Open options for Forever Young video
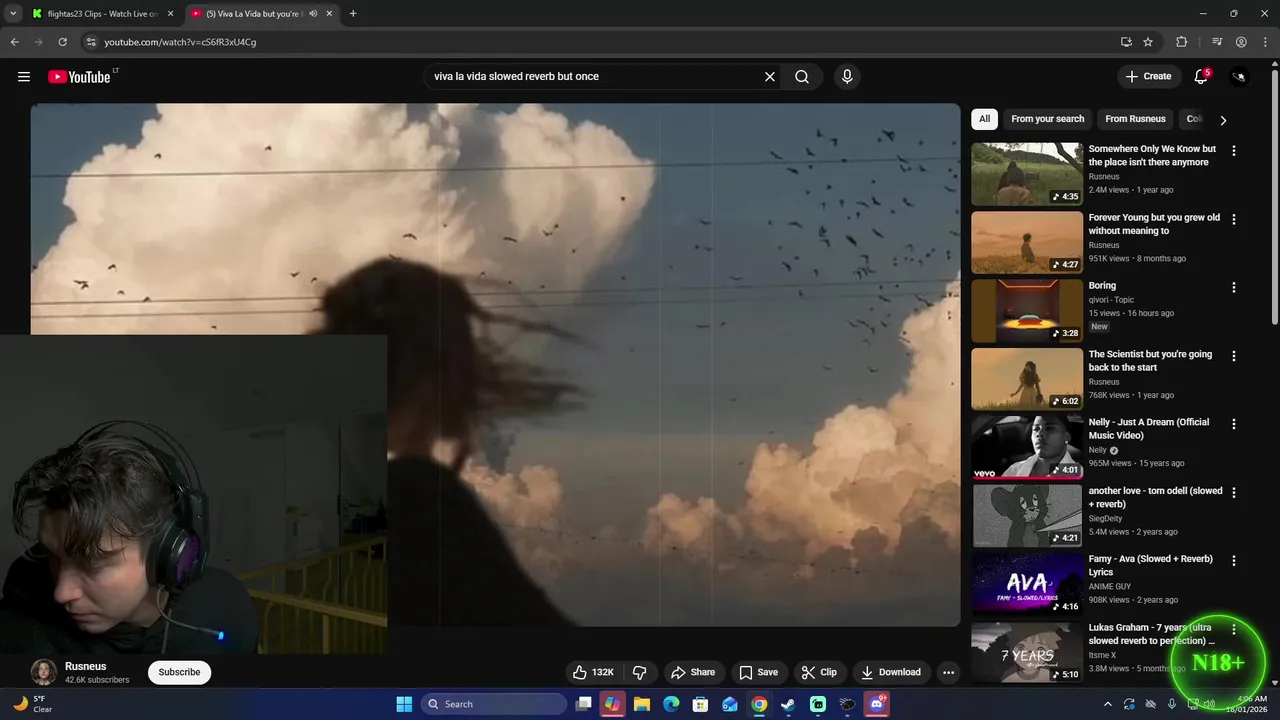Viewport: 1280px width, 720px height. coord(1233,219)
